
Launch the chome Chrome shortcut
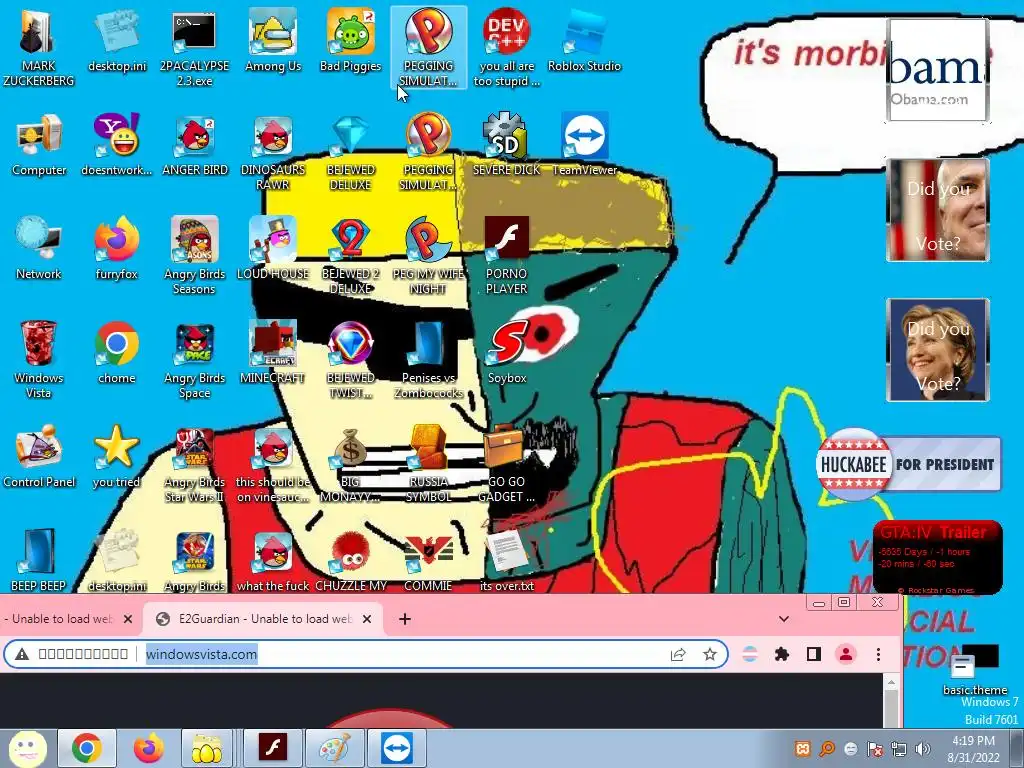[117, 353]
